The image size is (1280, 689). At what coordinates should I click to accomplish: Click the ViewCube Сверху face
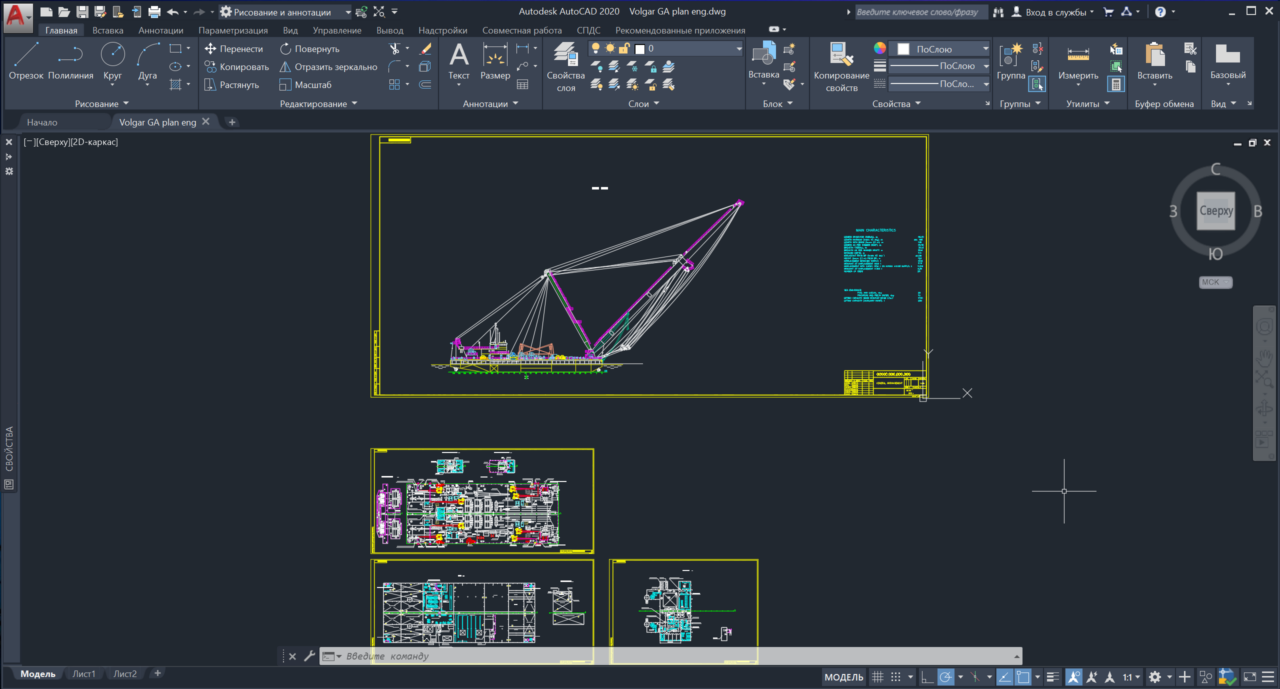point(1216,211)
